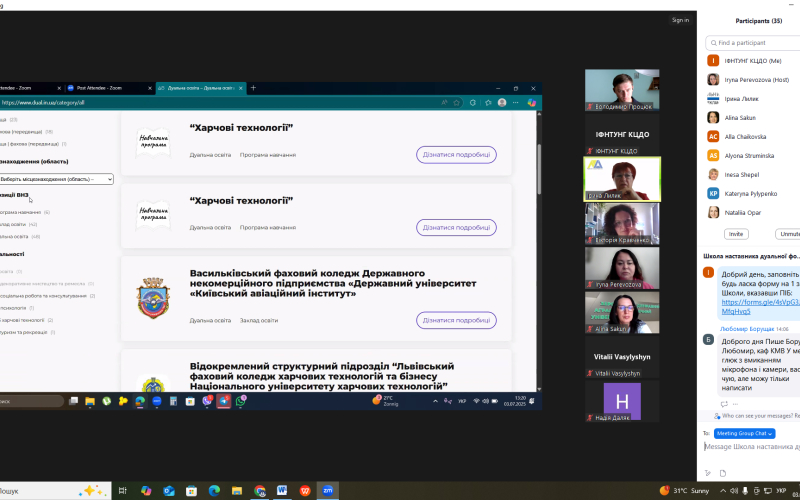The height and width of the screenshot is (500, 800).
Task: Open the Васильківський фаховий коледж card title
Action: [333, 284]
